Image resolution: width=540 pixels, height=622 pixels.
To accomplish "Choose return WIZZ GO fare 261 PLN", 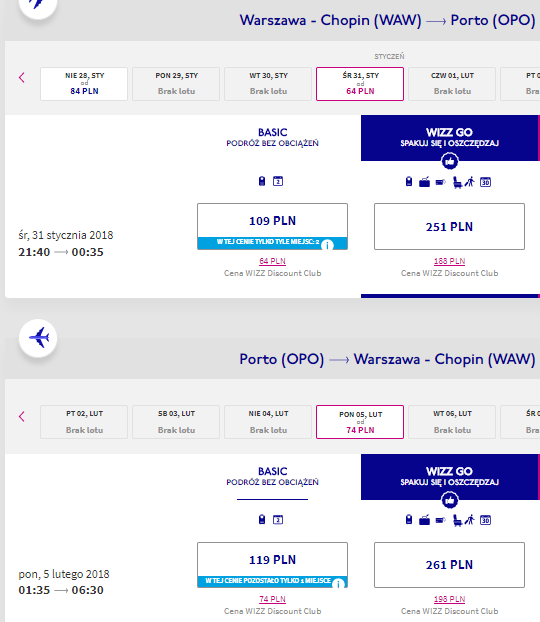I will [x=449, y=565].
